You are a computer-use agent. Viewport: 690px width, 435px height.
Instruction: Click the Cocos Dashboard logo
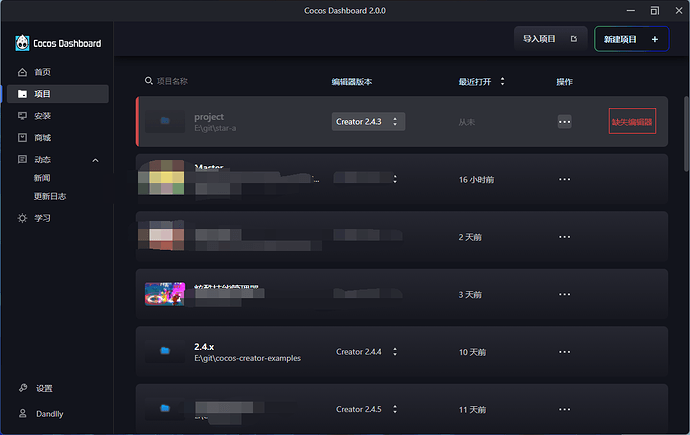pos(58,43)
